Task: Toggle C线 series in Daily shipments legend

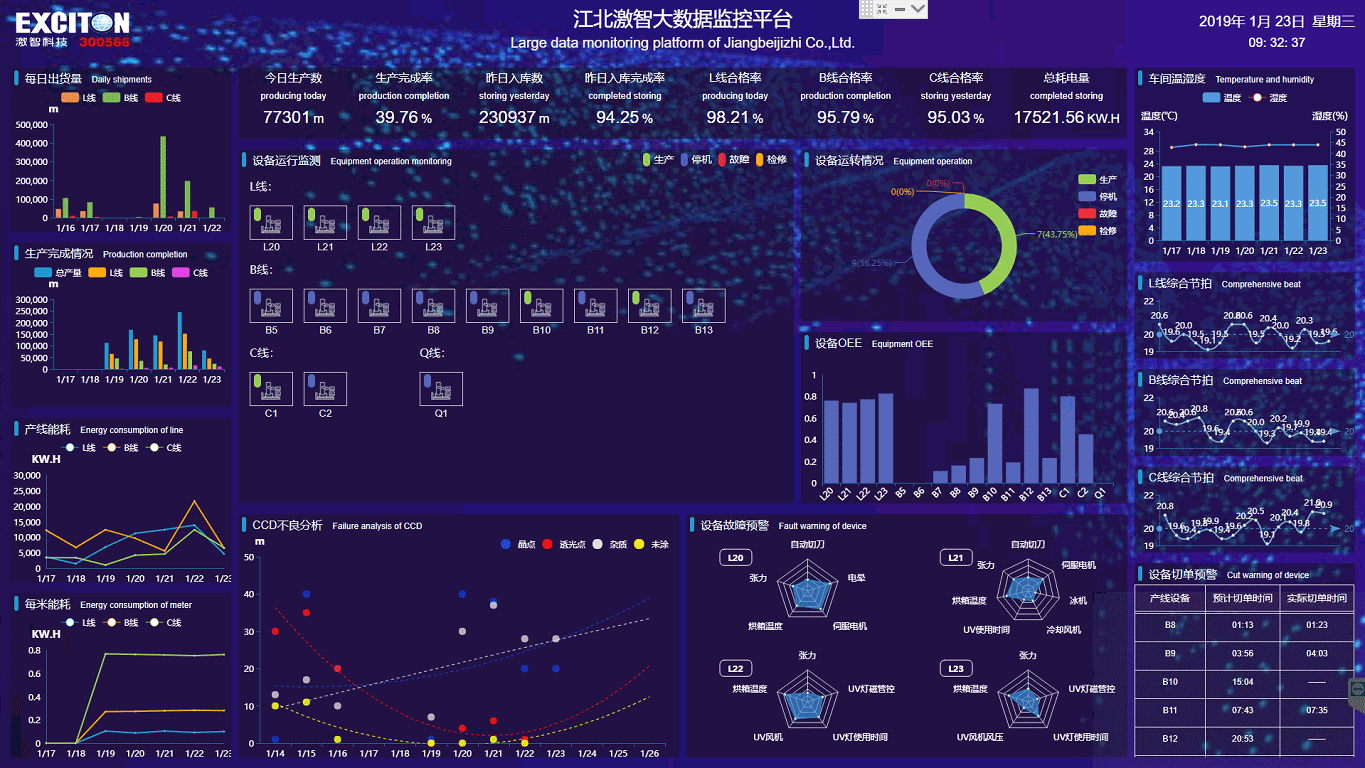Action: (163, 97)
